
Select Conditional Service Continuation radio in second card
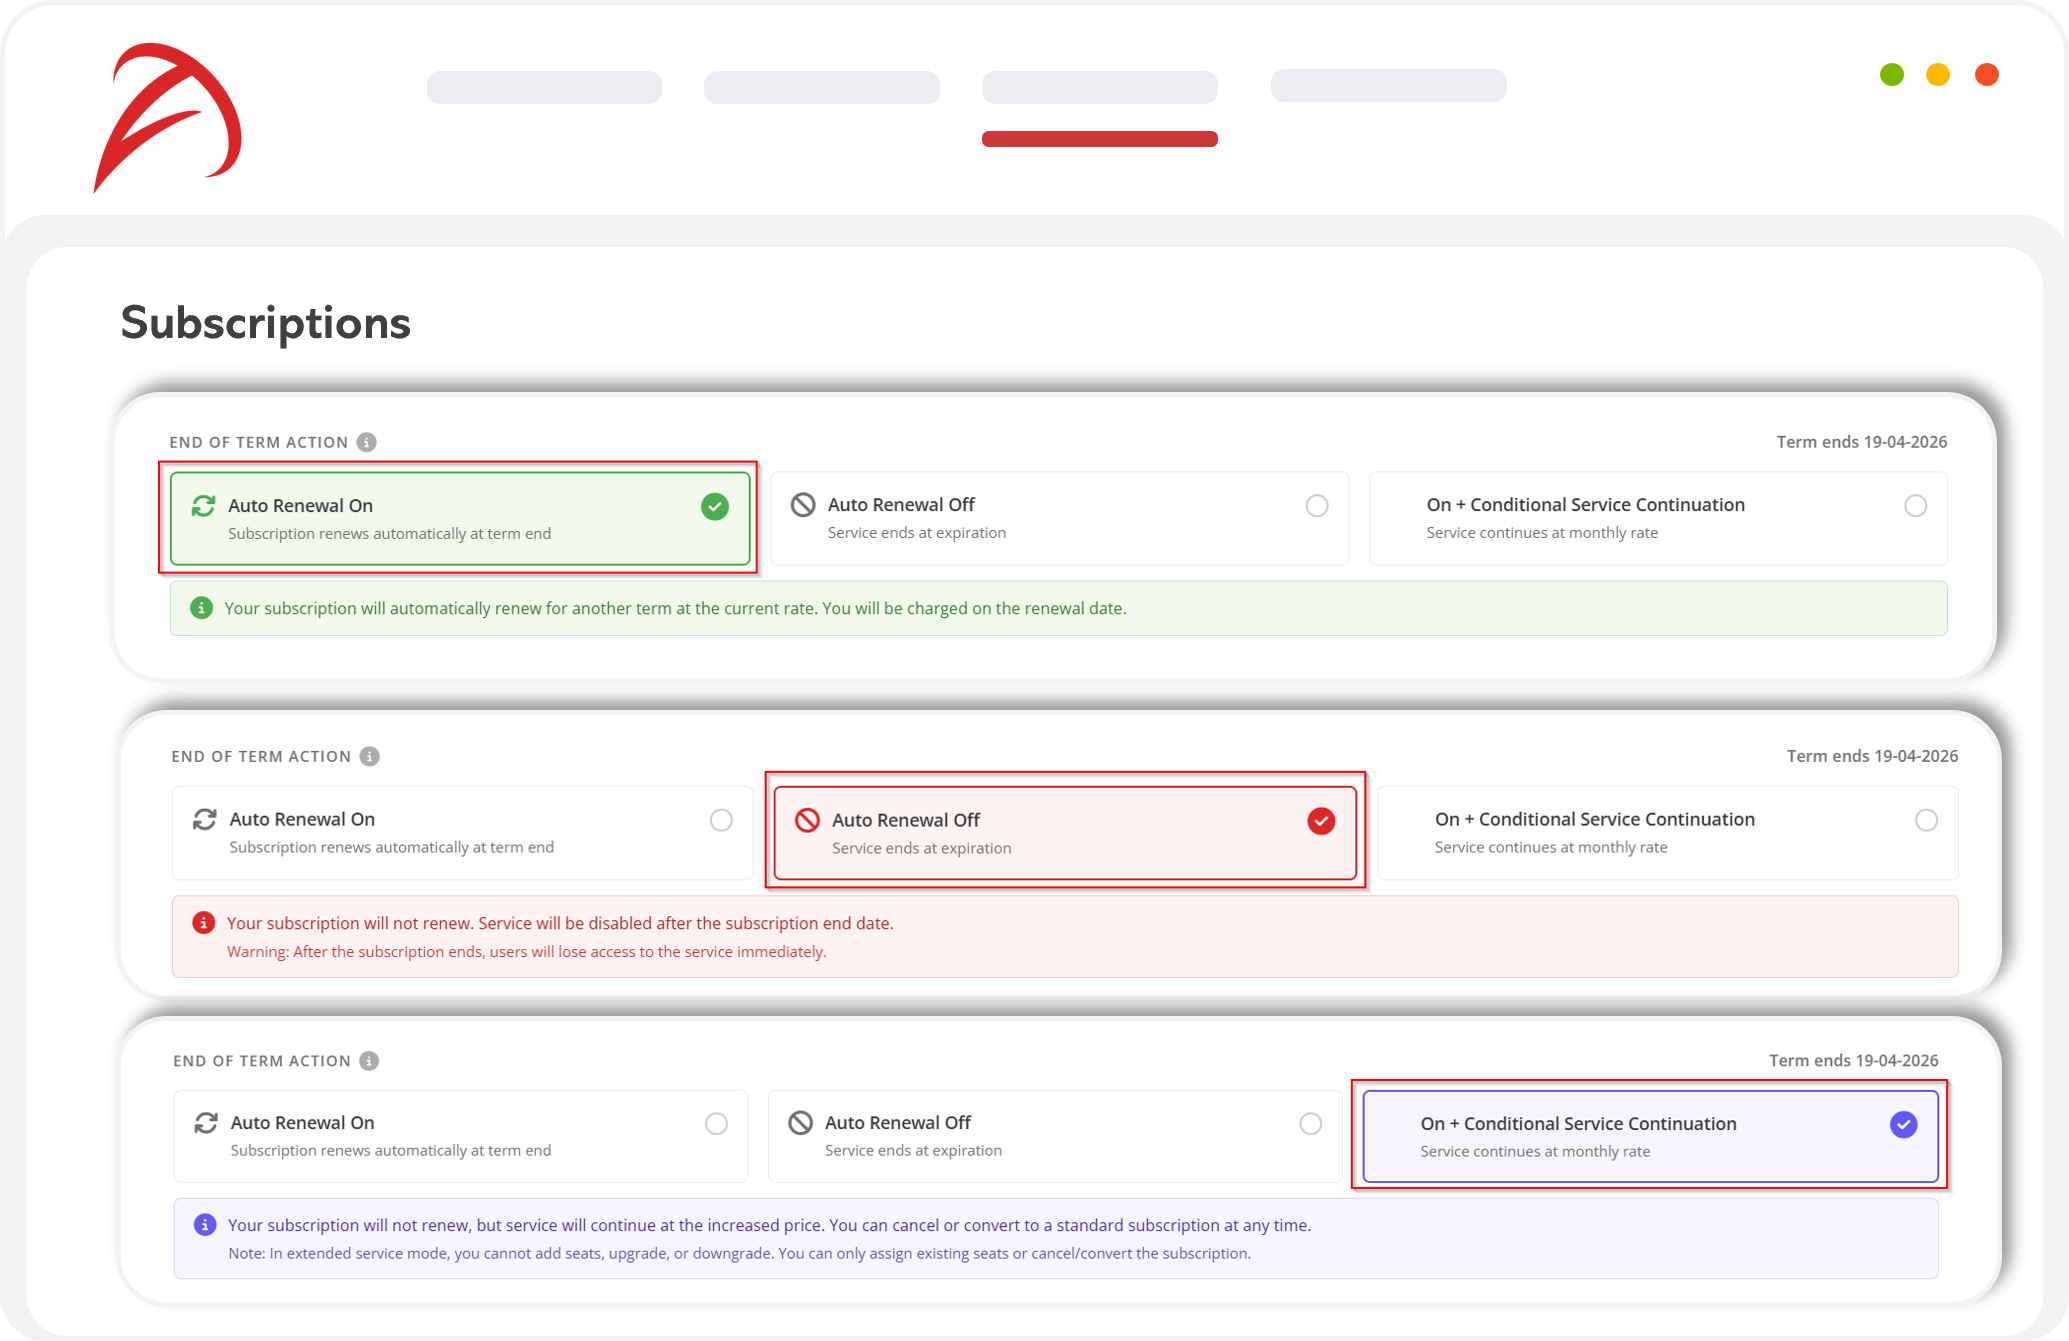pyautogui.click(x=1927, y=821)
